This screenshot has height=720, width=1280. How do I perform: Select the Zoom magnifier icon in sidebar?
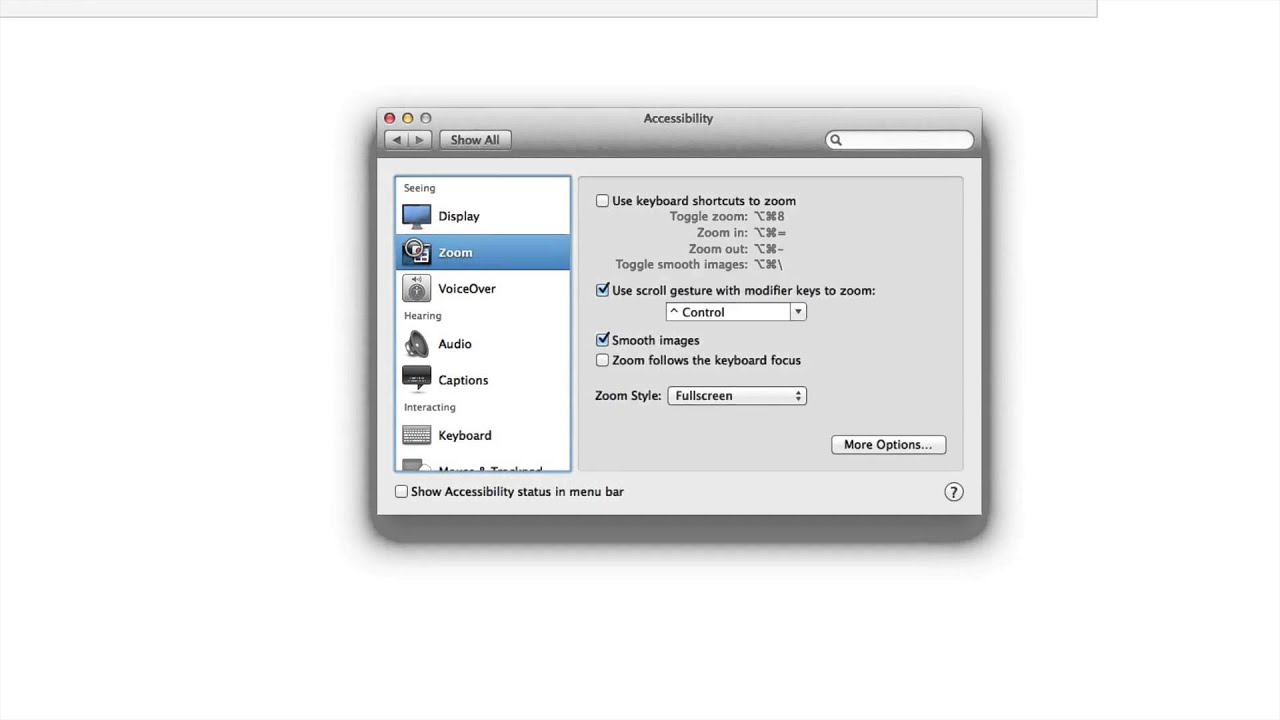point(416,252)
